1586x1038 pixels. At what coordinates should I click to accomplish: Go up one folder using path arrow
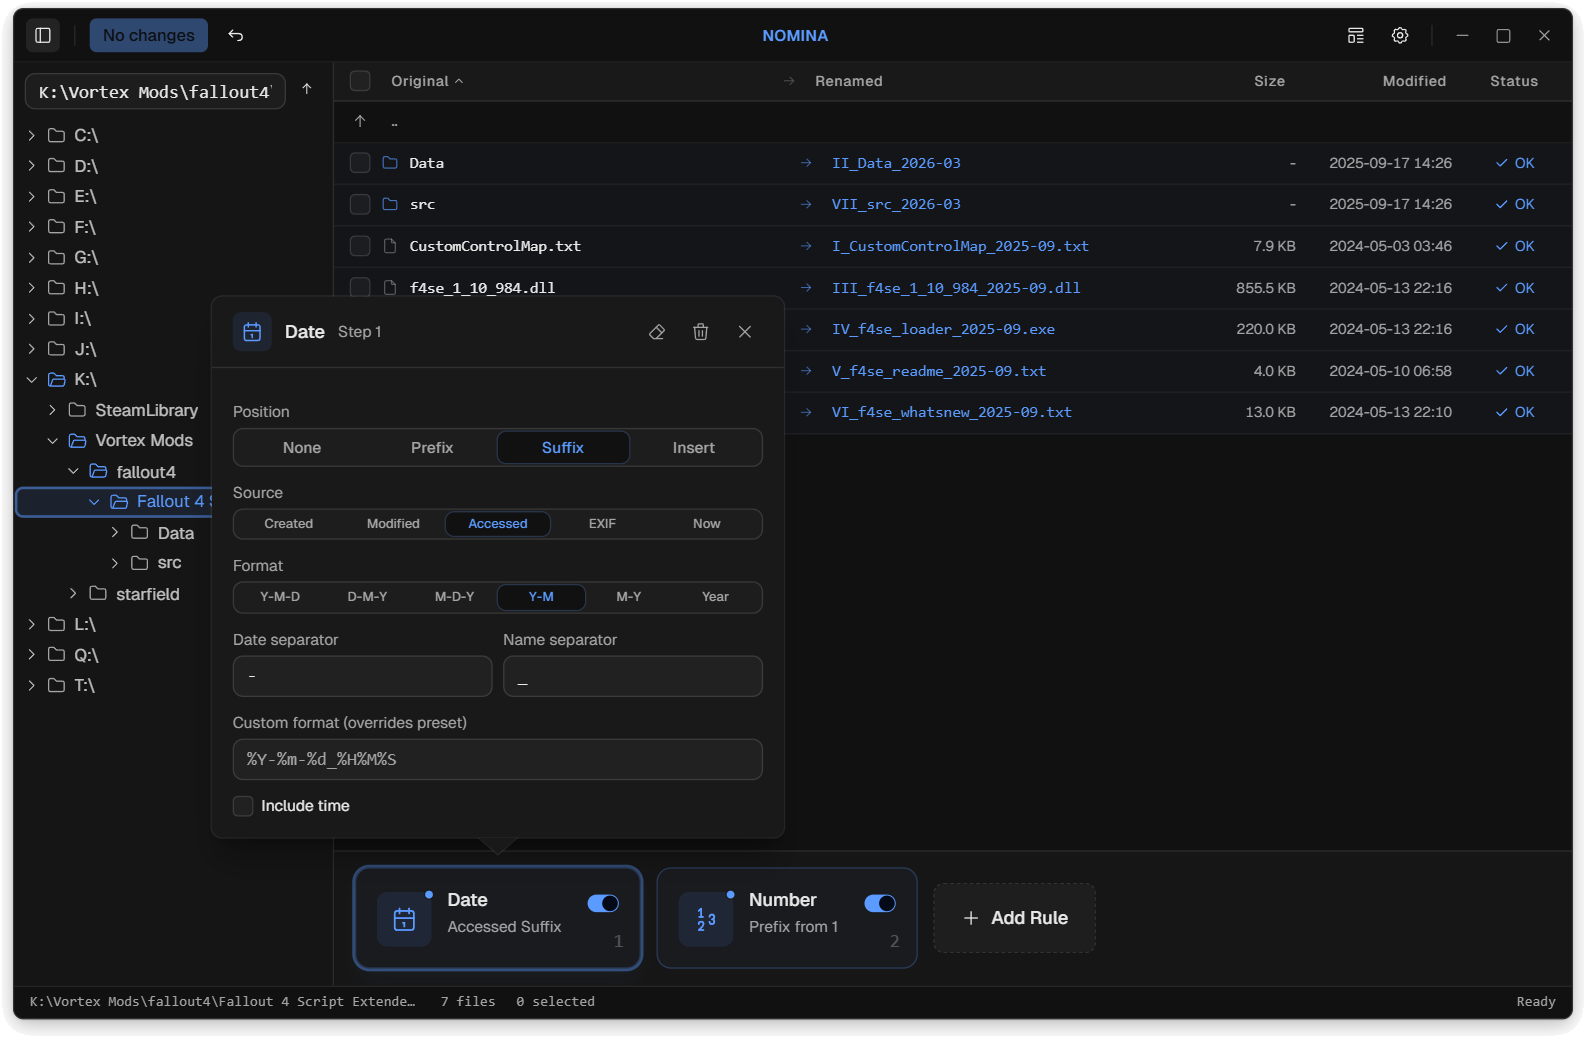click(307, 89)
